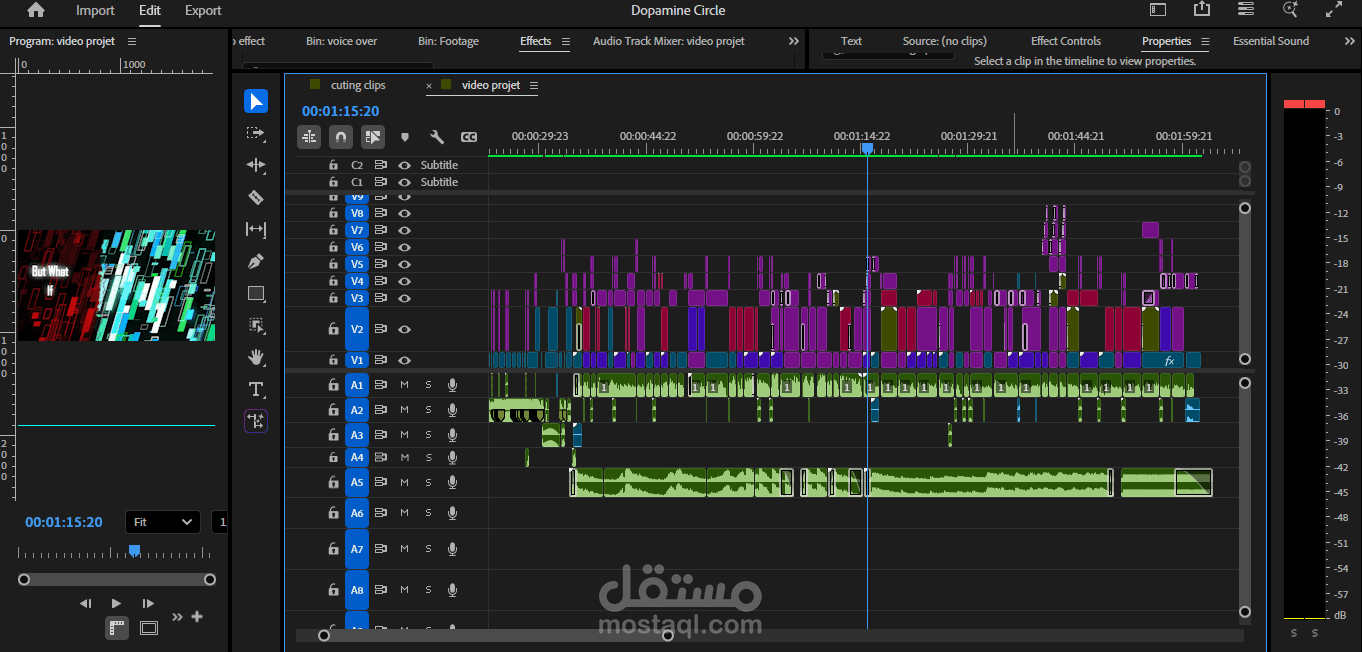Open the Properties panel menu icon

(x=1205, y=41)
